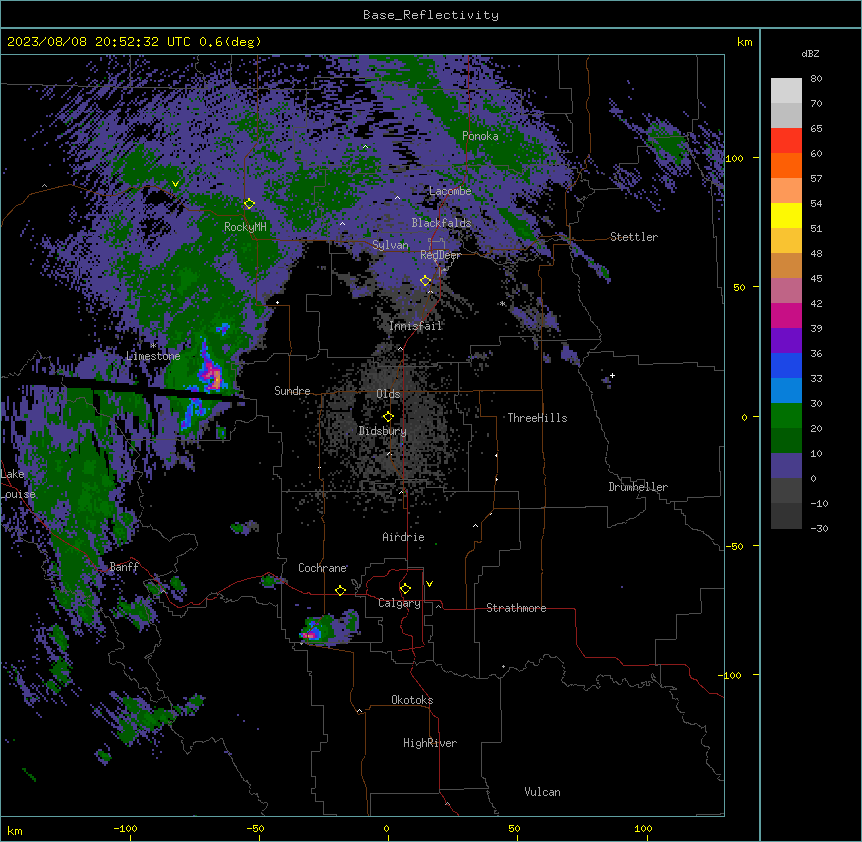Image resolution: width=862 pixels, height=842 pixels.
Task: Click the yellow diamond marker above RockyMH
Action: pos(249,204)
